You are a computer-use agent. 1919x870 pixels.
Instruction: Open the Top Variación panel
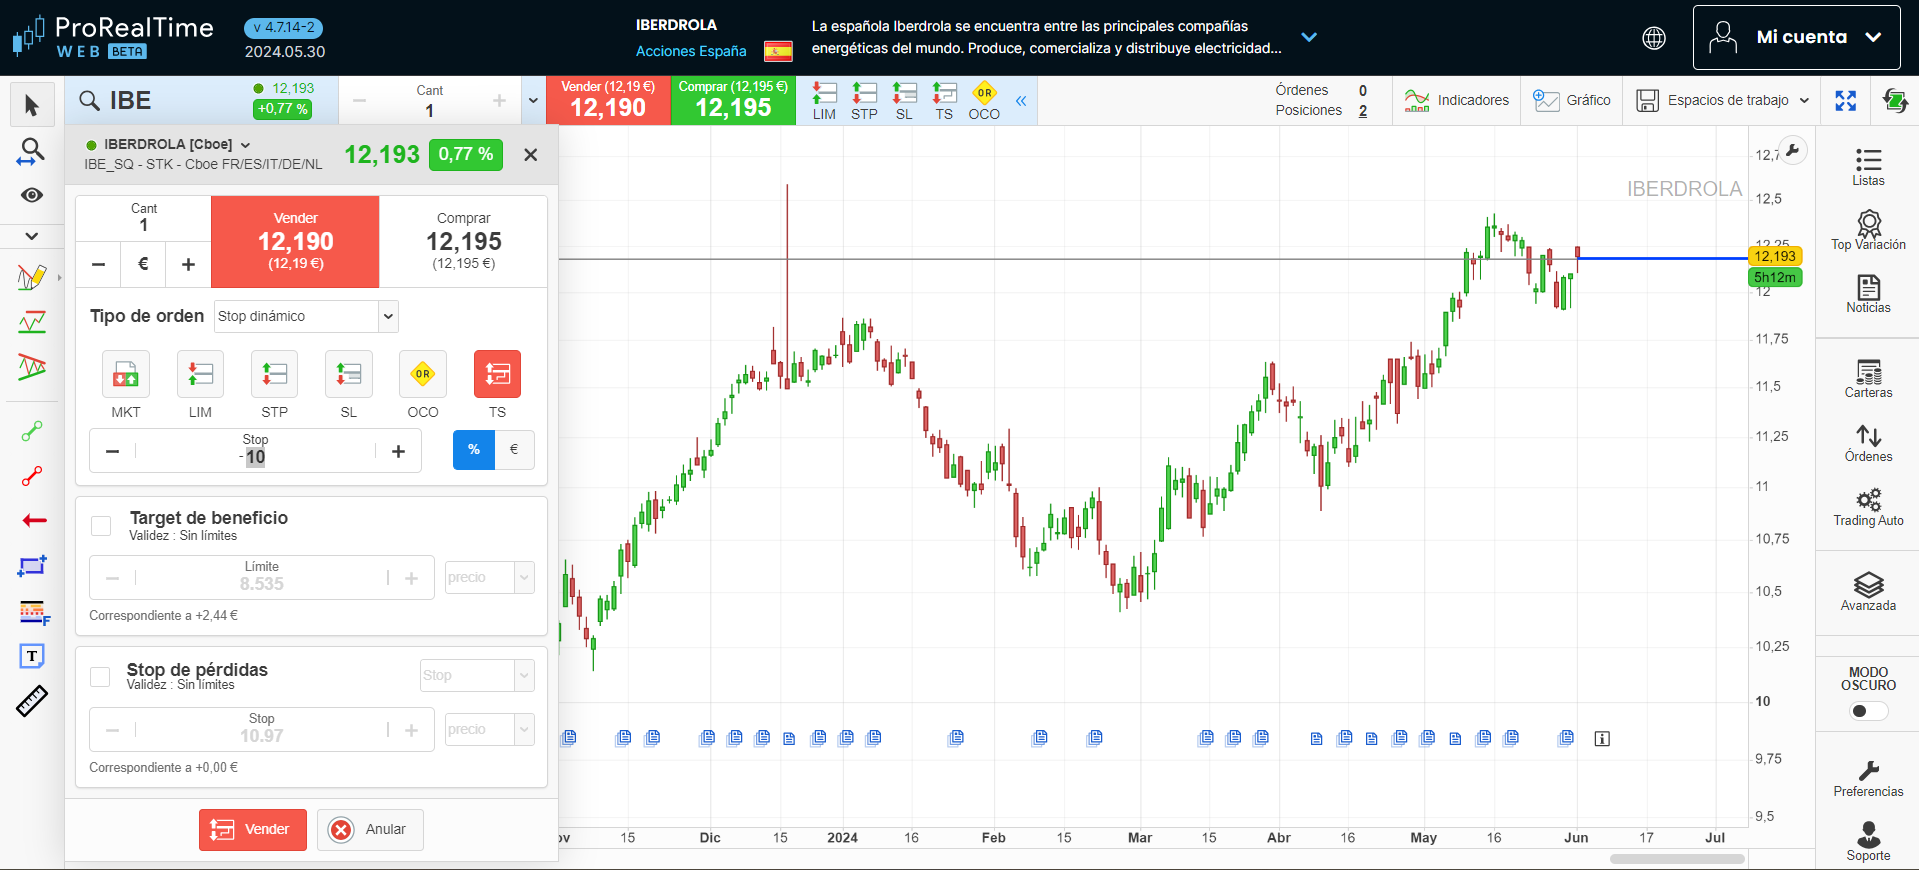pyautogui.click(x=1868, y=231)
